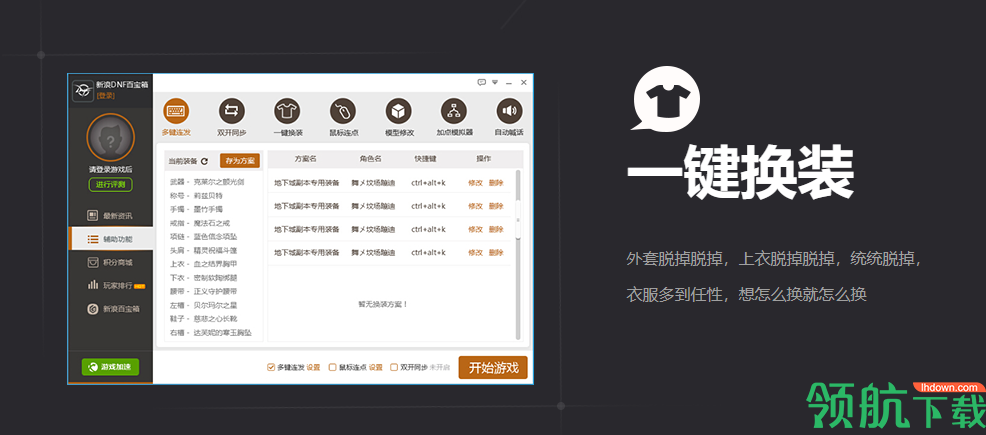Click 删除 in the first scheme row
Image resolution: width=986 pixels, height=435 pixels.
coord(496,183)
